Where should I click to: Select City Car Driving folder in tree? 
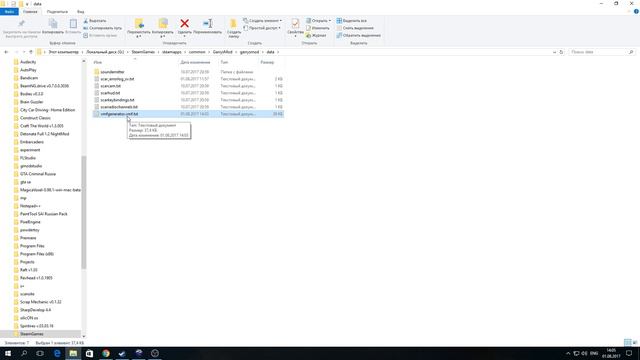(47, 110)
